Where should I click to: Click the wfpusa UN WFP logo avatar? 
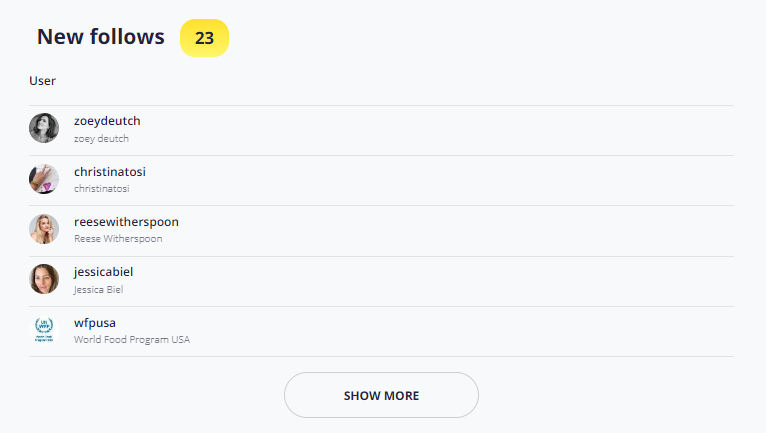(44, 329)
